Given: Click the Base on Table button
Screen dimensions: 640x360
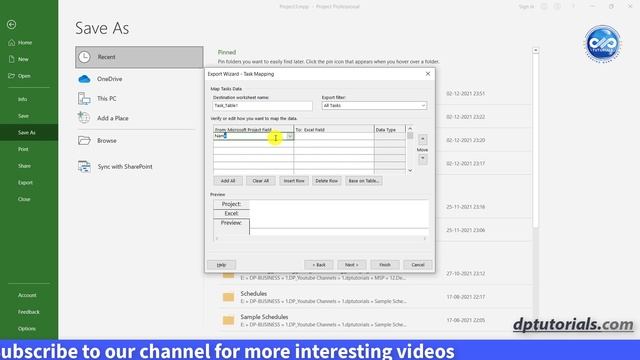Looking at the screenshot, I should click(x=364, y=181).
